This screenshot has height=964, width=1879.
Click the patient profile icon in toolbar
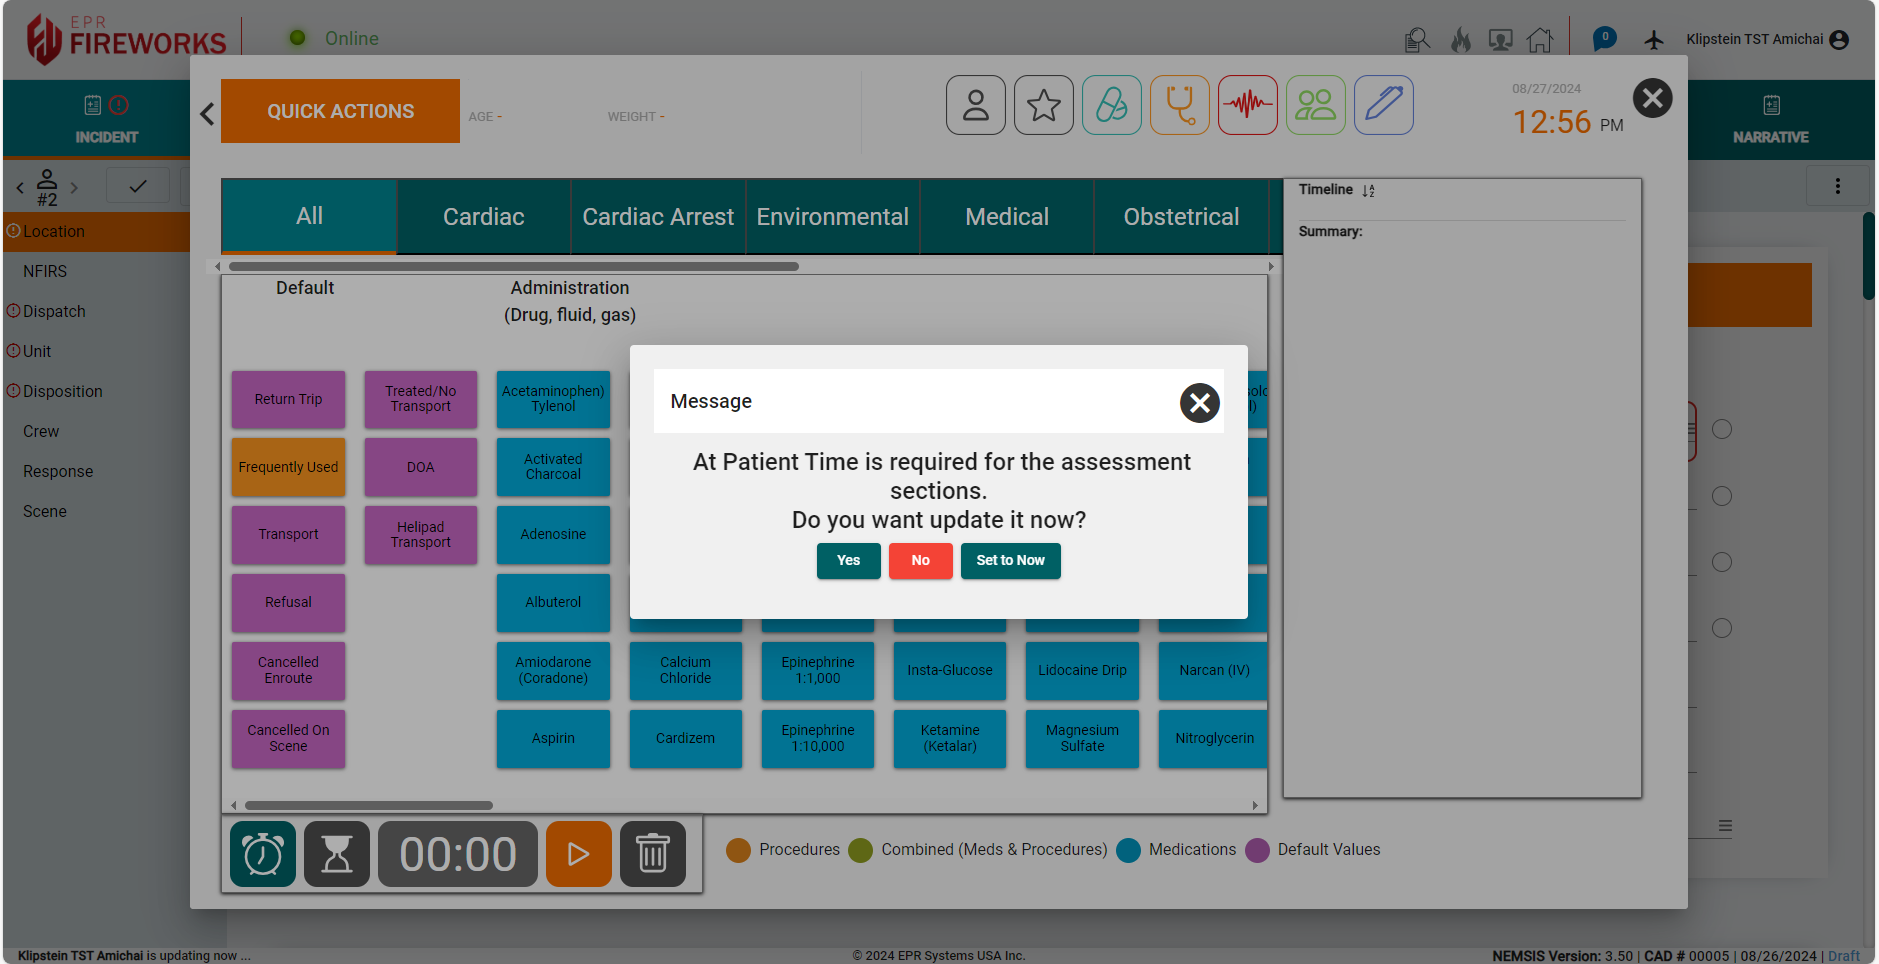click(975, 105)
